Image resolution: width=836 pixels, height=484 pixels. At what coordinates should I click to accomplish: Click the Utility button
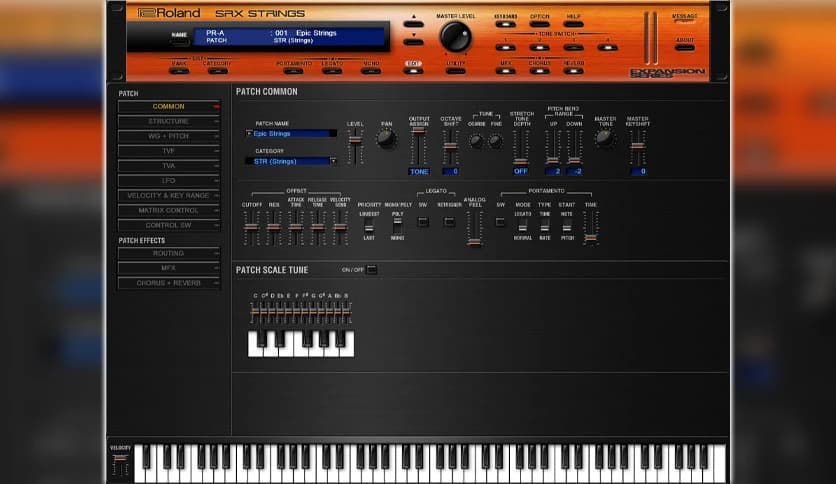point(456,70)
